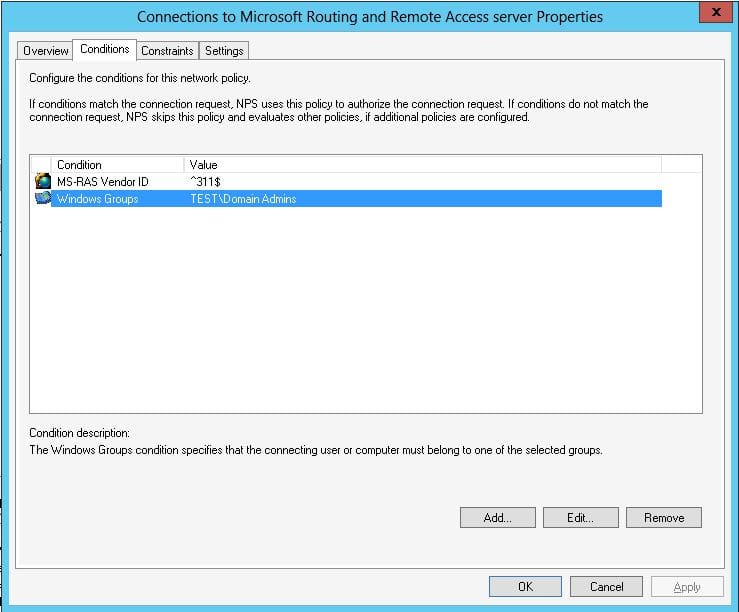Close the Properties dialog window

(715, 12)
